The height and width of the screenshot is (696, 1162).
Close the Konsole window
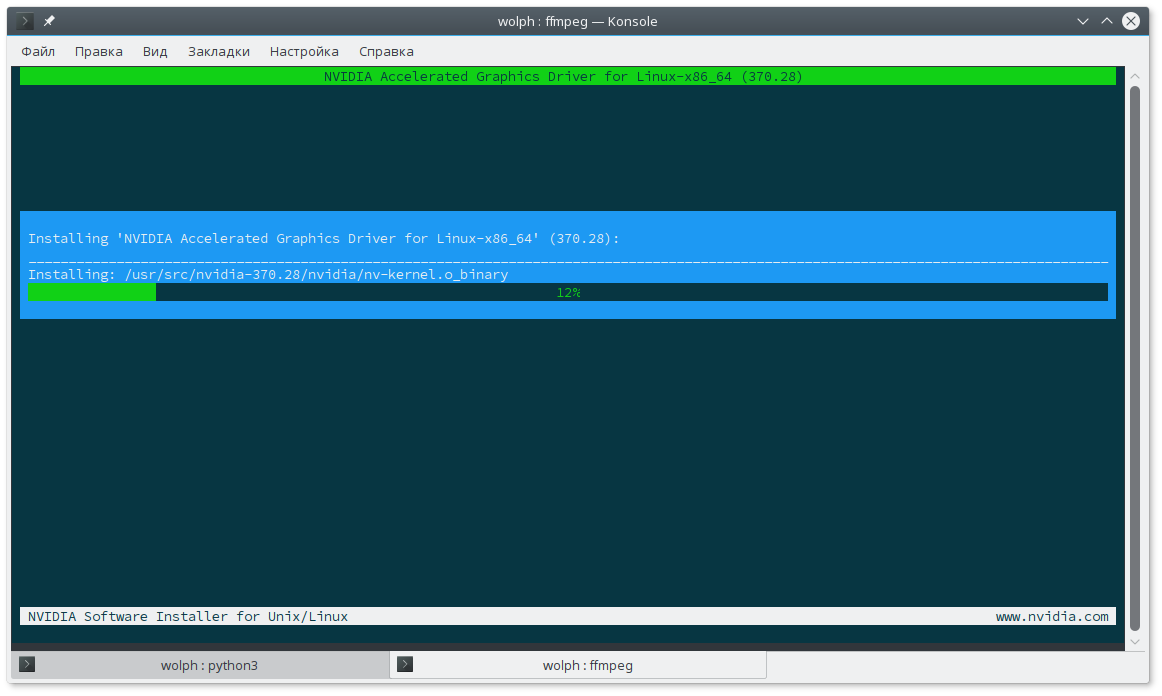click(1131, 21)
